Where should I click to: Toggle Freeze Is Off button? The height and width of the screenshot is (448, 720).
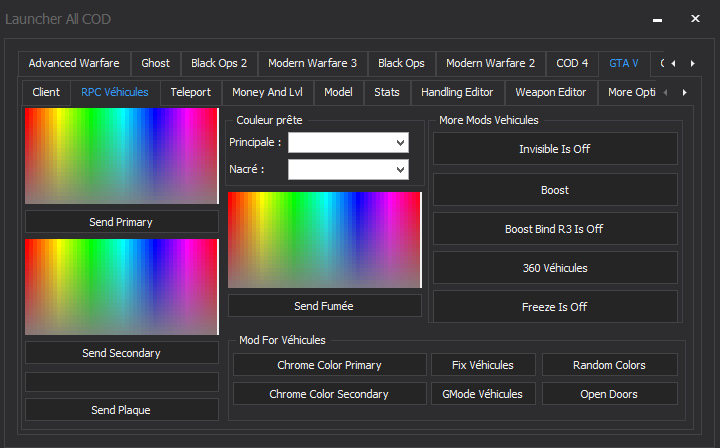pyautogui.click(x=555, y=307)
